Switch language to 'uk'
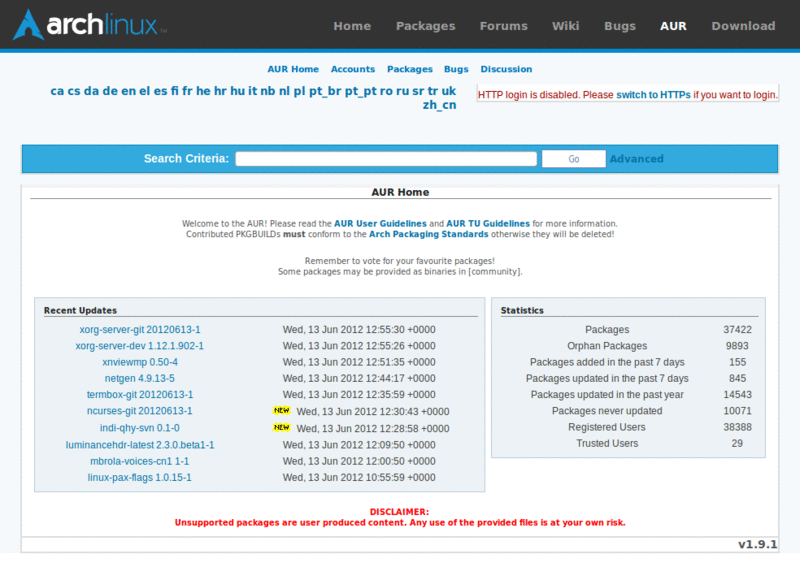800x567 pixels. point(448,91)
